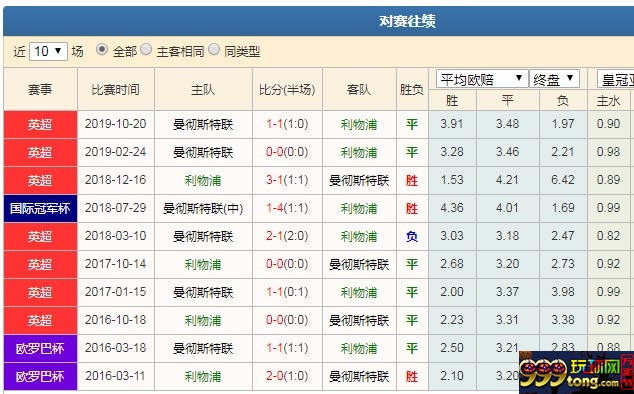Click the 比分(半场) column header
634x394 pixels.
pos(287,89)
